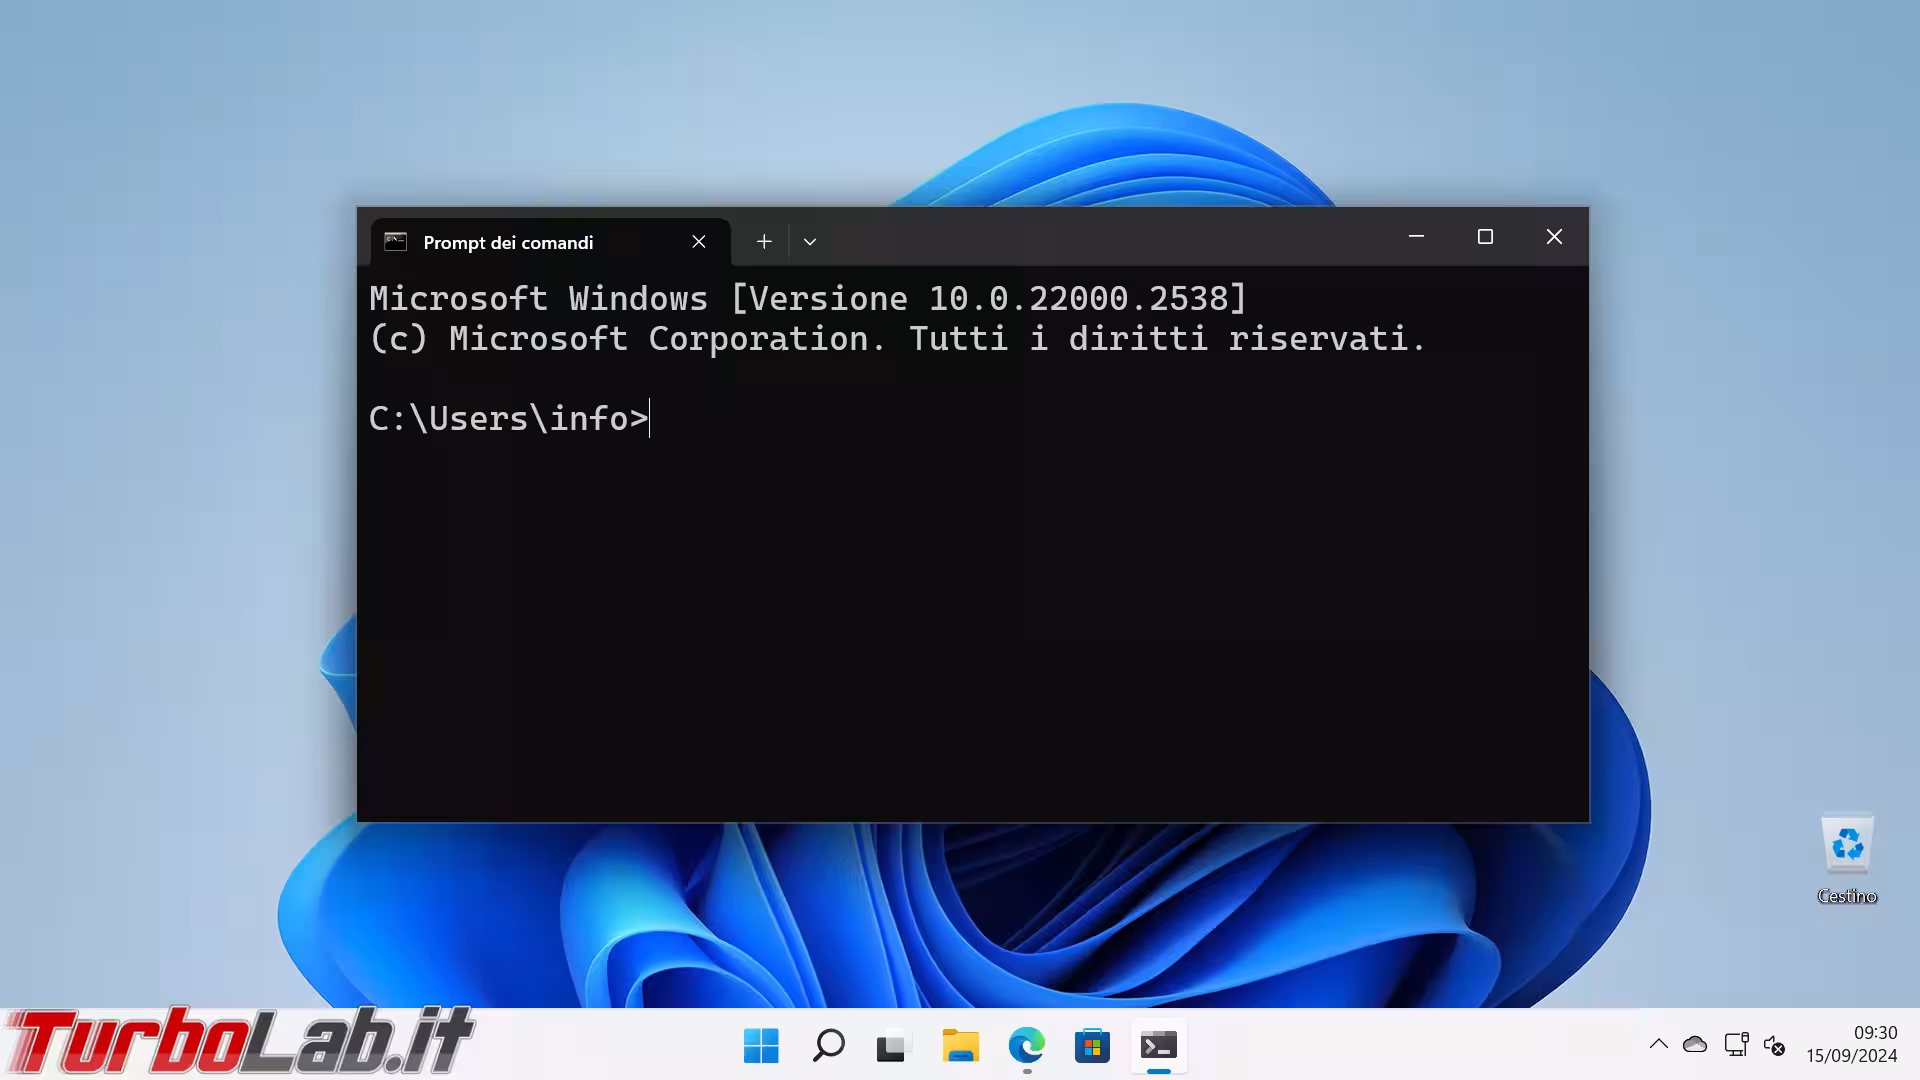Screen dimensions: 1920x1080
Task: Open Task View
Action: [893, 1047]
